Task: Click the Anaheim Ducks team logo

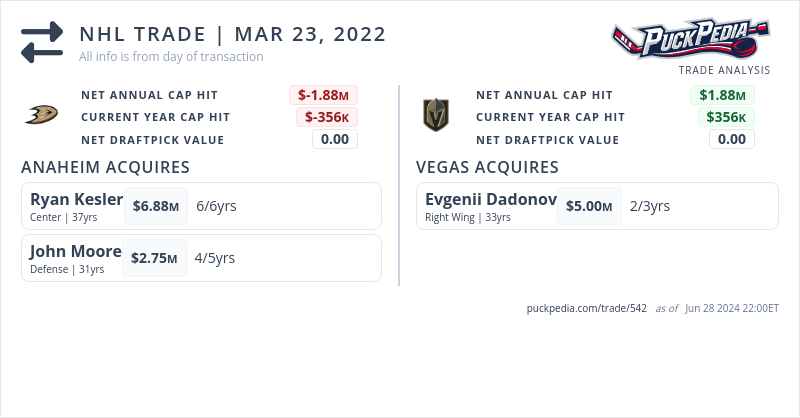Action: click(x=41, y=116)
